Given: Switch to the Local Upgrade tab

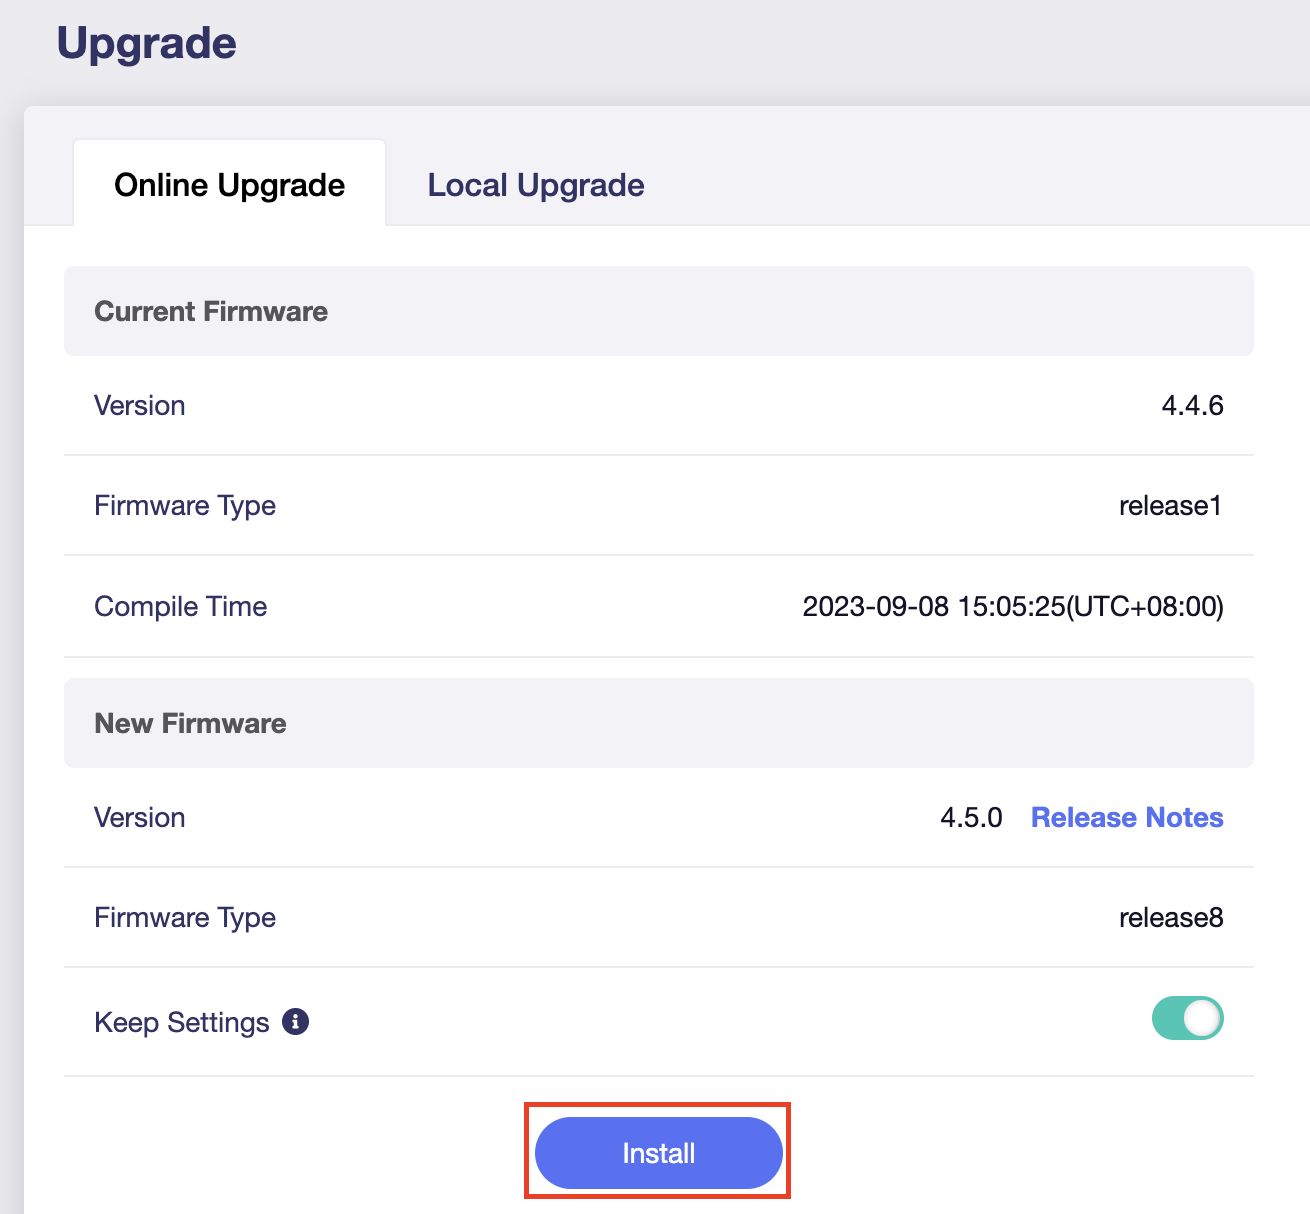Looking at the screenshot, I should [535, 185].
